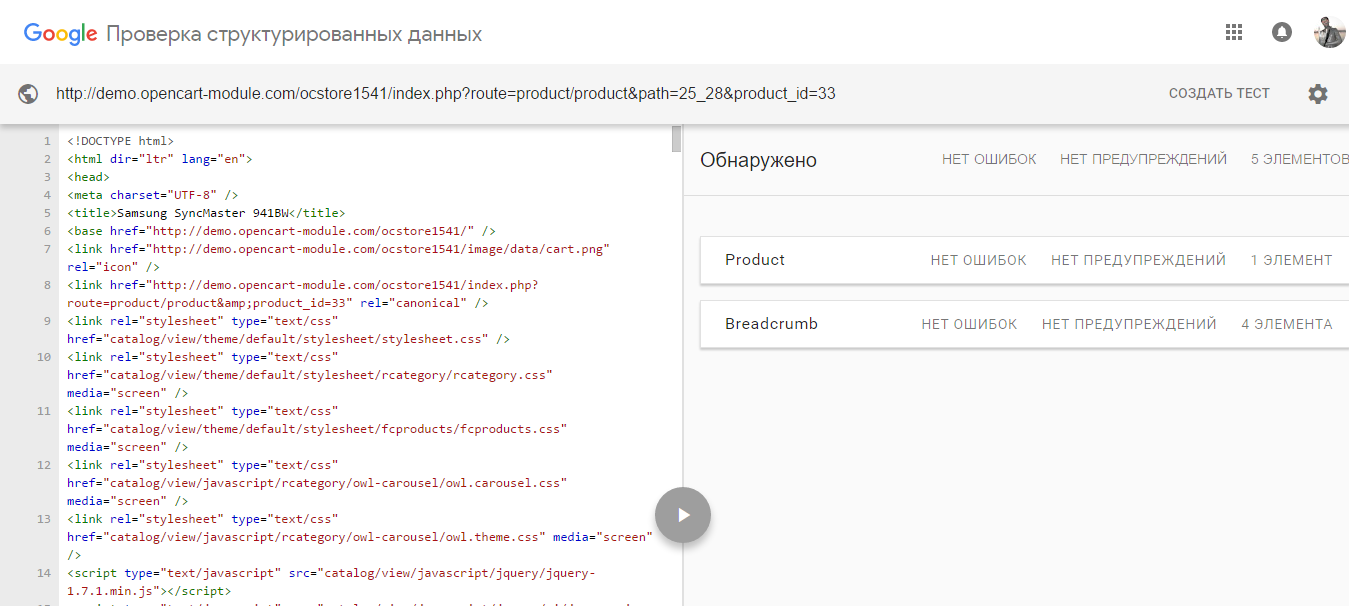
Task: Open Google notifications bell
Action: point(1281,32)
